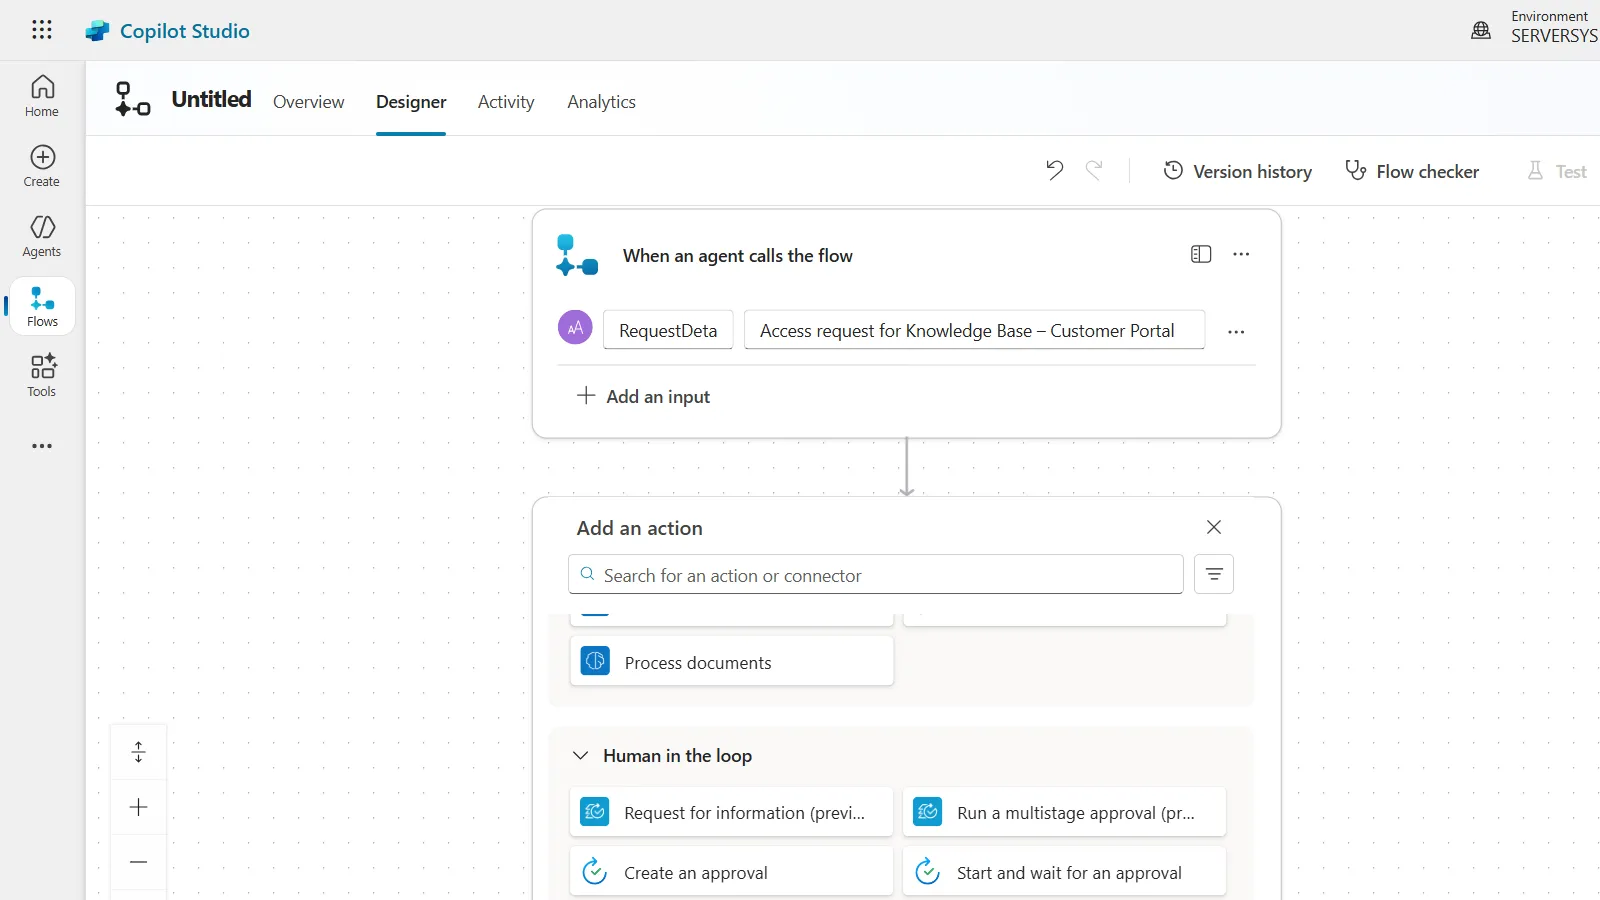Open Version history
1600x900 pixels.
pyautogui.click(x=1238, y=172)
